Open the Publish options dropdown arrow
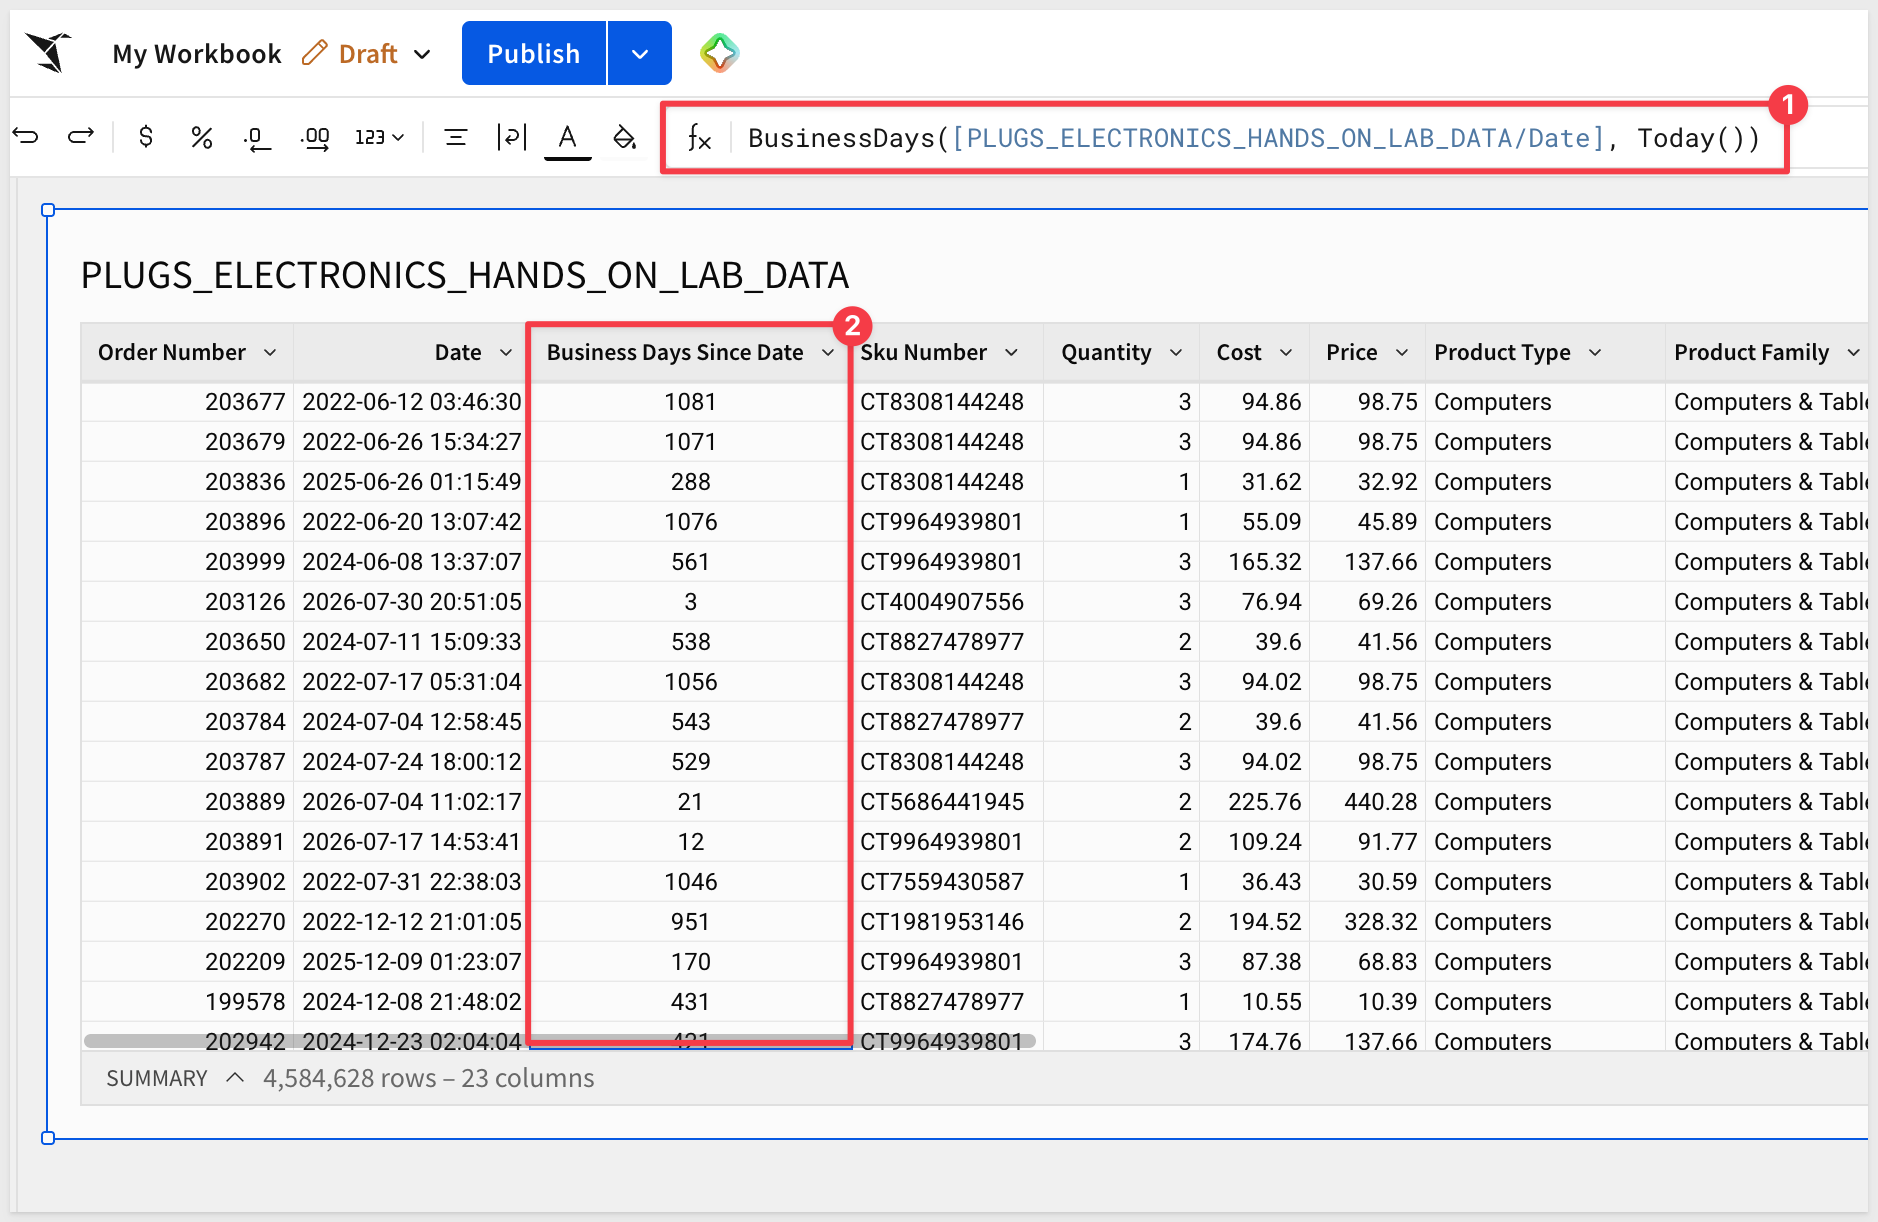Viewport: 1878px width, 1222px height. (640, 53)
